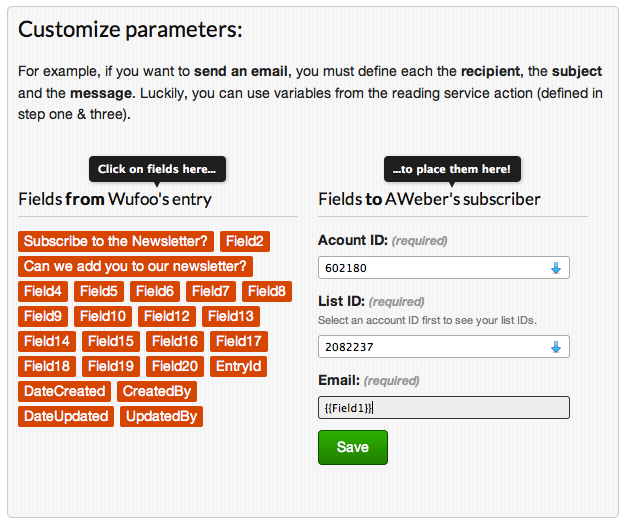This screenshot has height=524, width=627.
Task: Choose the CreatedBy tag
Action: coord(157,391)
